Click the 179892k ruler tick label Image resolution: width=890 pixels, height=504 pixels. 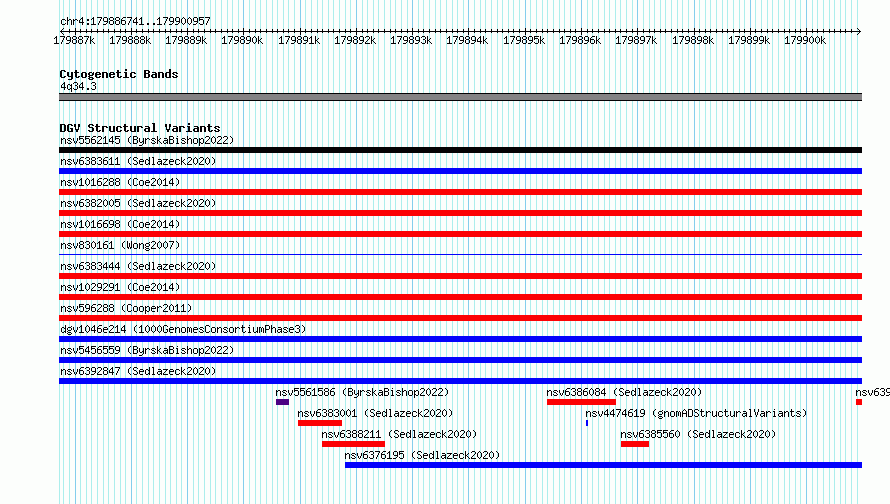coord(355,40)
